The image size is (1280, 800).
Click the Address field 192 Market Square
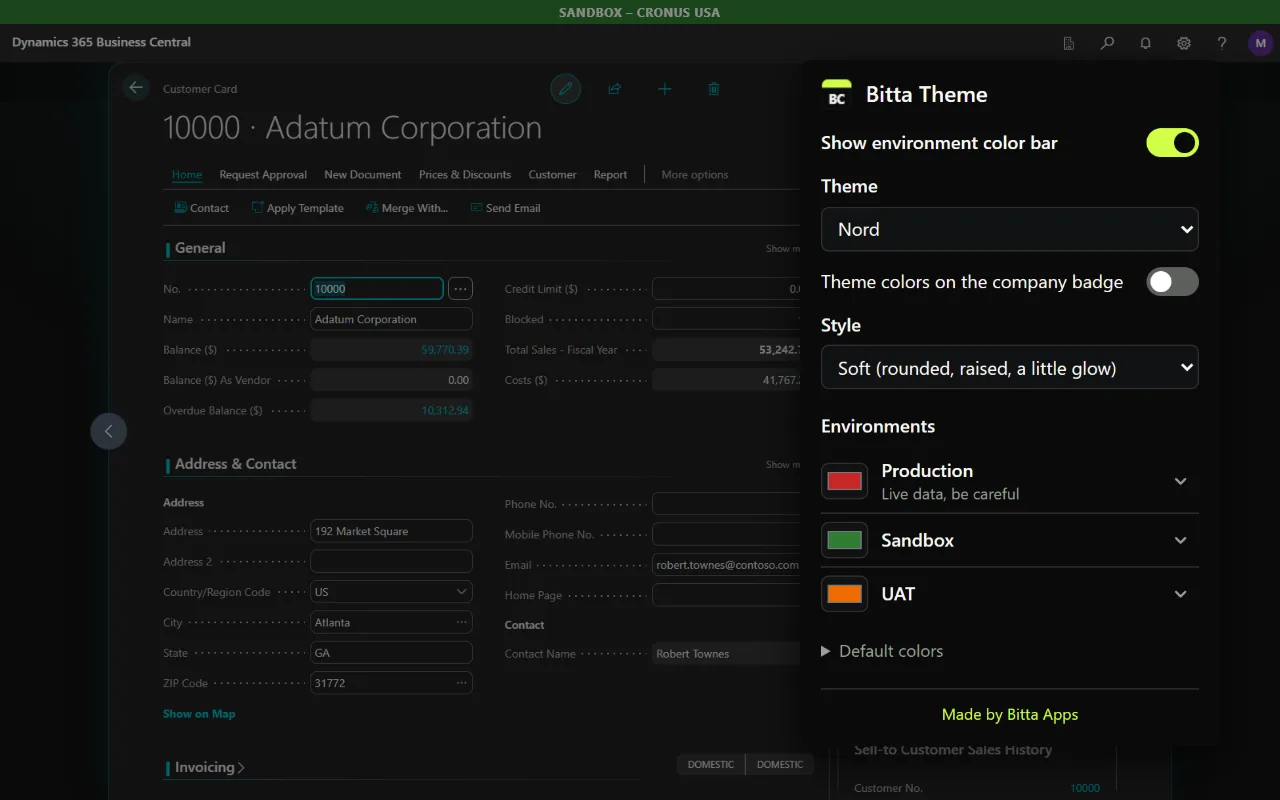coord(391,531)
